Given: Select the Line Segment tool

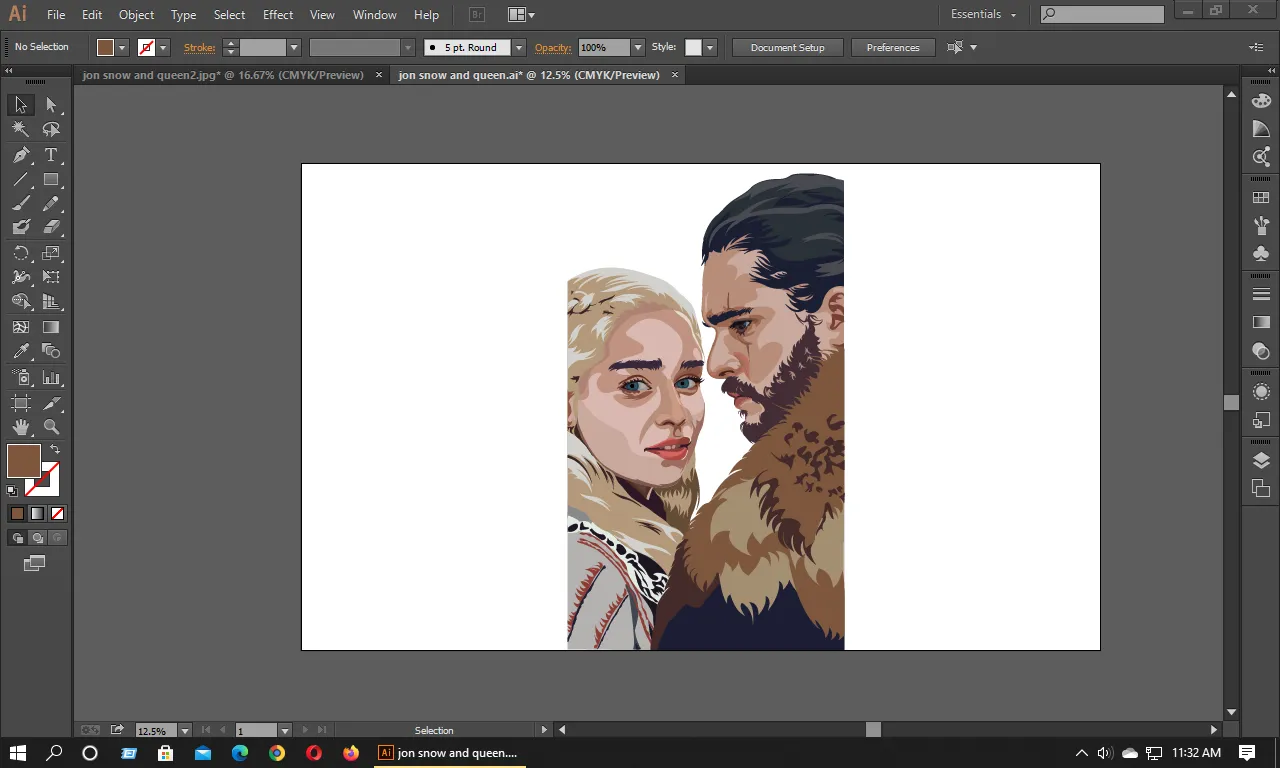Looking at the screenshot, I should click(21, 180).
